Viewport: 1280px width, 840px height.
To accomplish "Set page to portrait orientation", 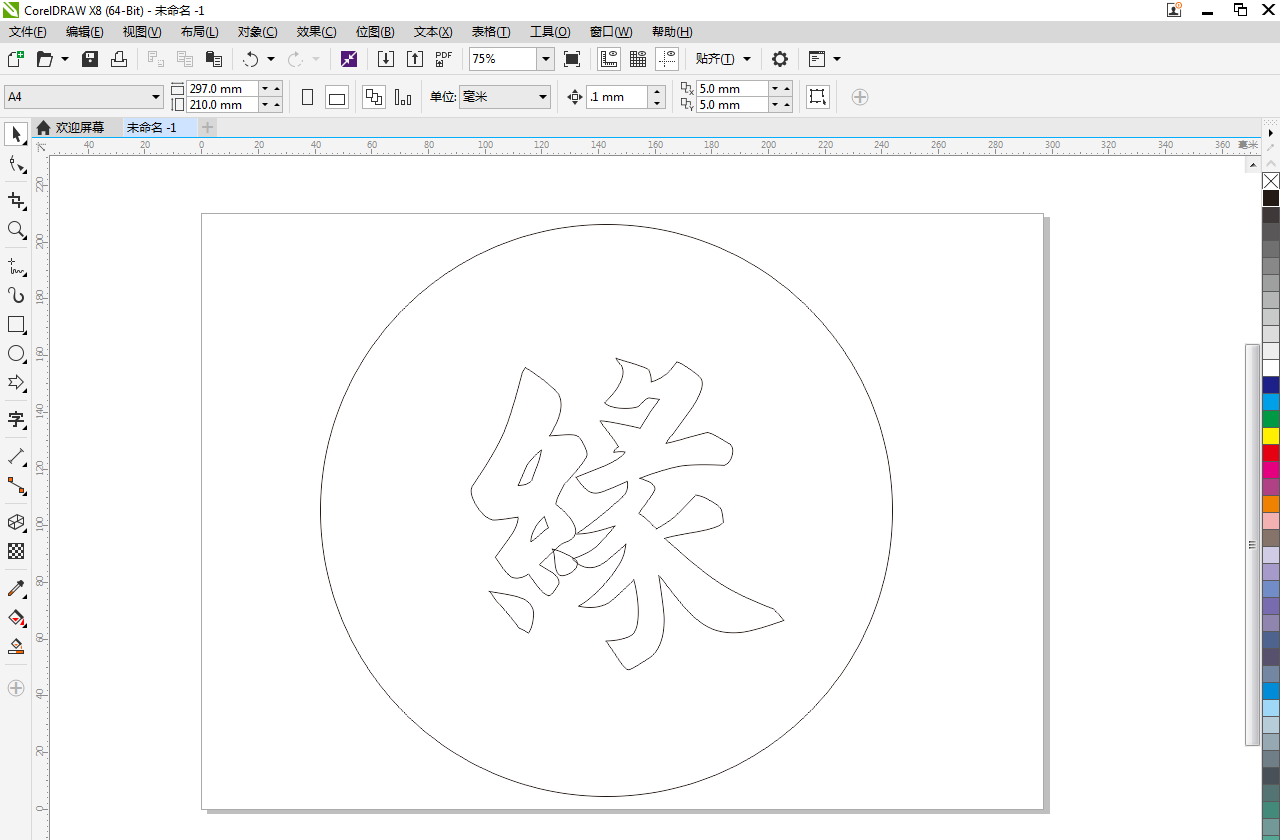I will point(308,97).
